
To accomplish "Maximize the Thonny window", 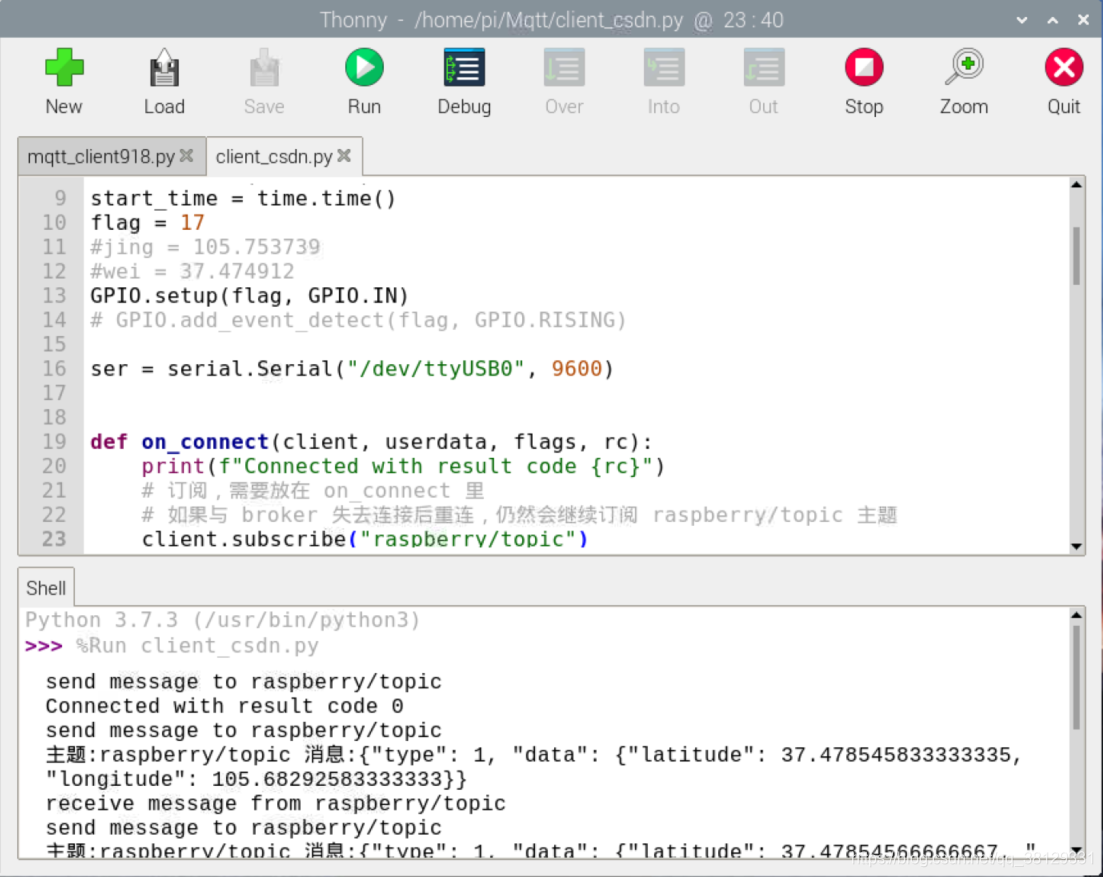I will coord(1053,20).
